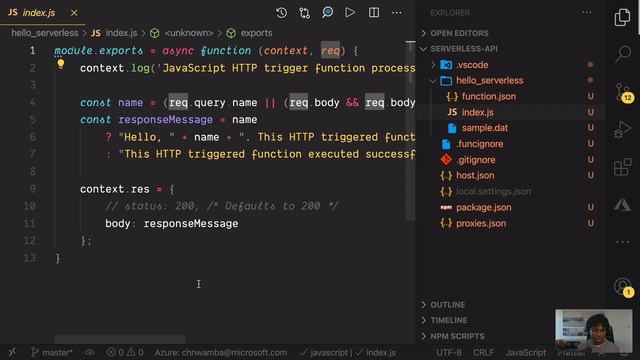Viewport: 640px width, 360px height.
Task: Open the timeline history icon in editor toolbar
Action: pos(281,13)
